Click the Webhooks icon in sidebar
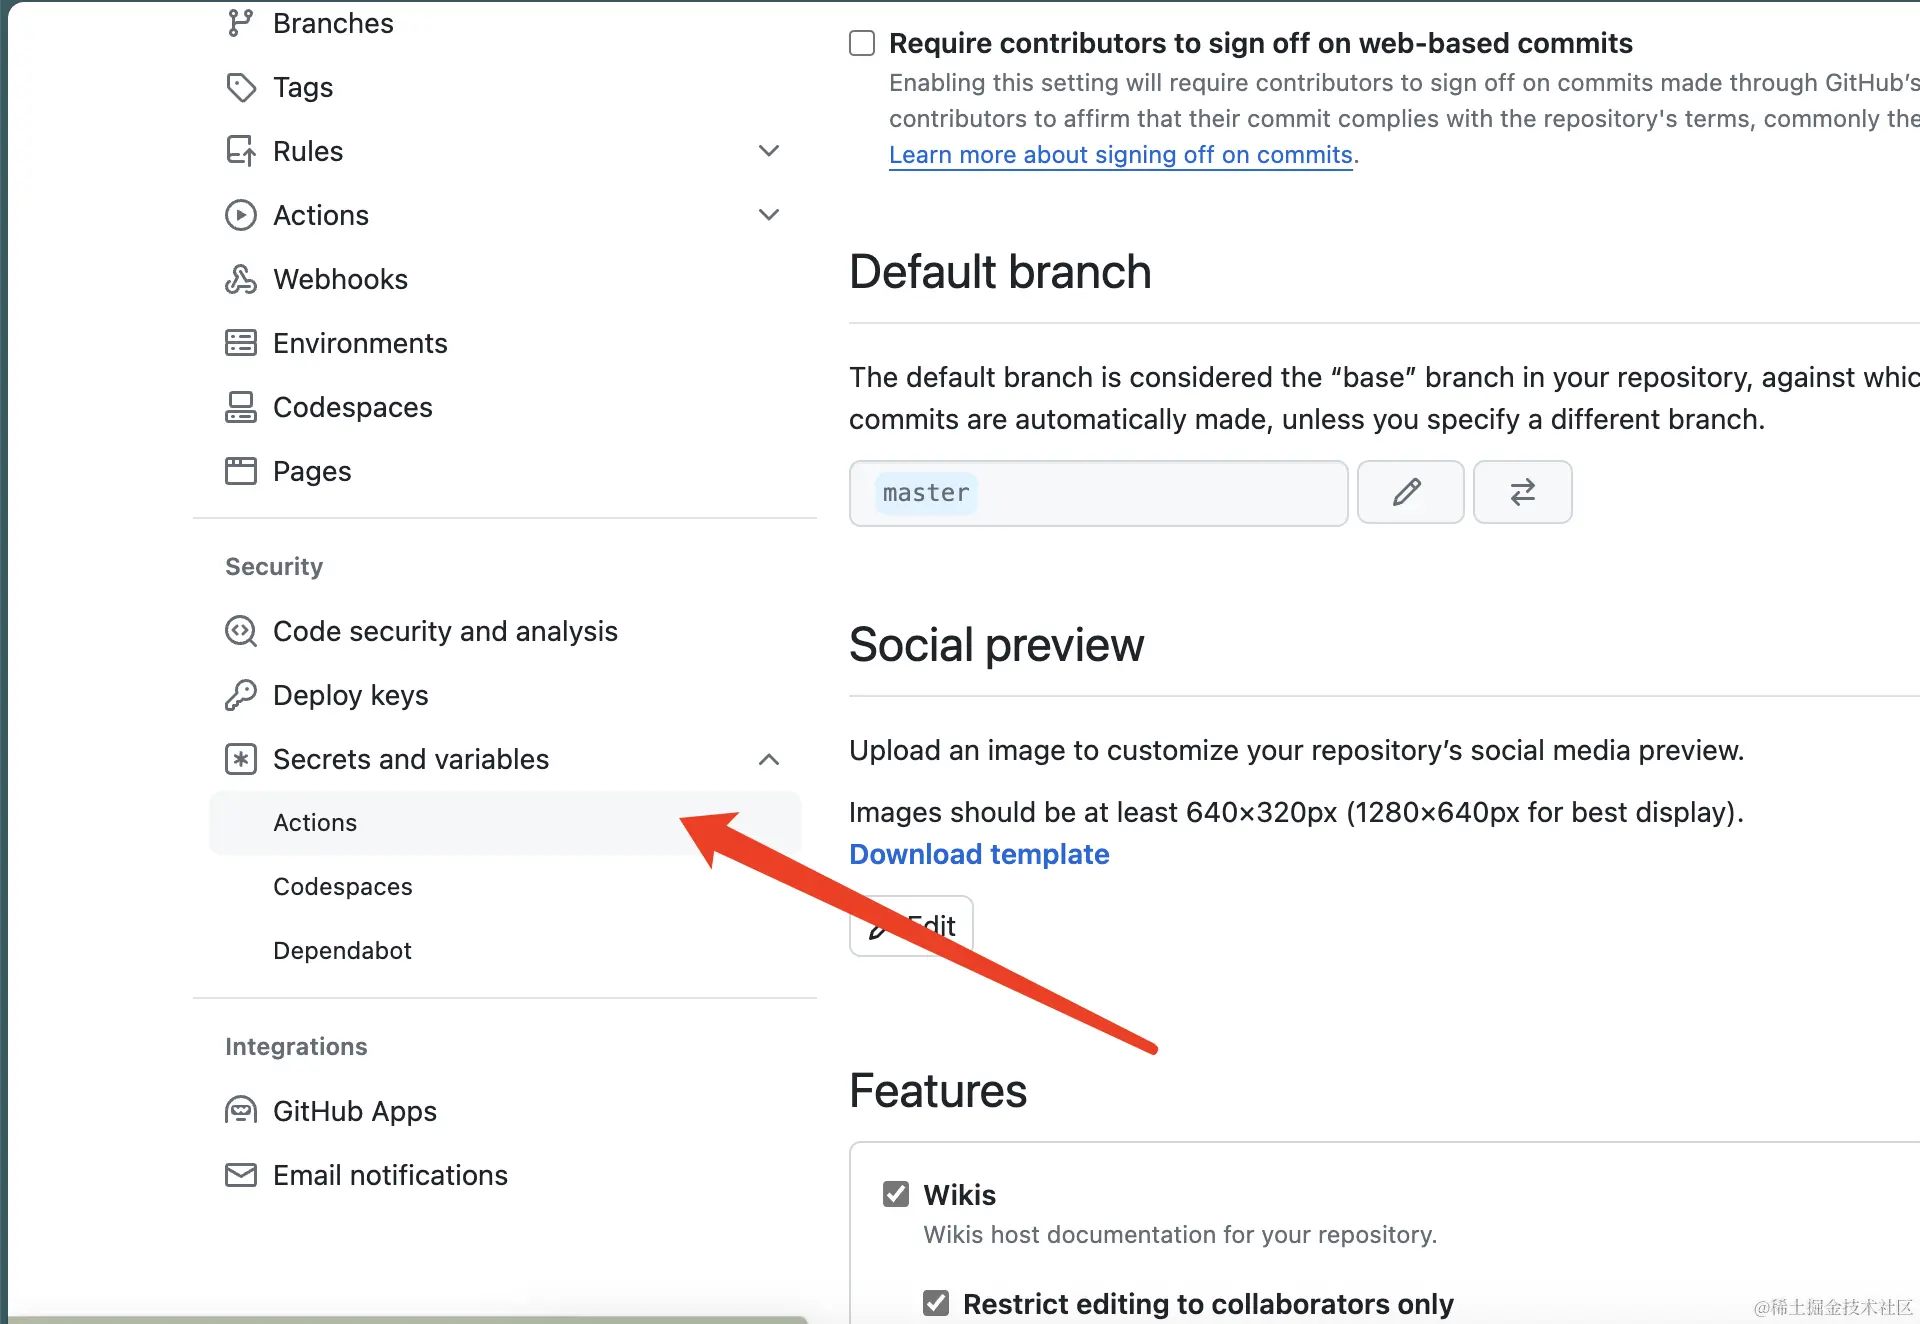This screenshot has width=1920, height=1324. (240, 279)
